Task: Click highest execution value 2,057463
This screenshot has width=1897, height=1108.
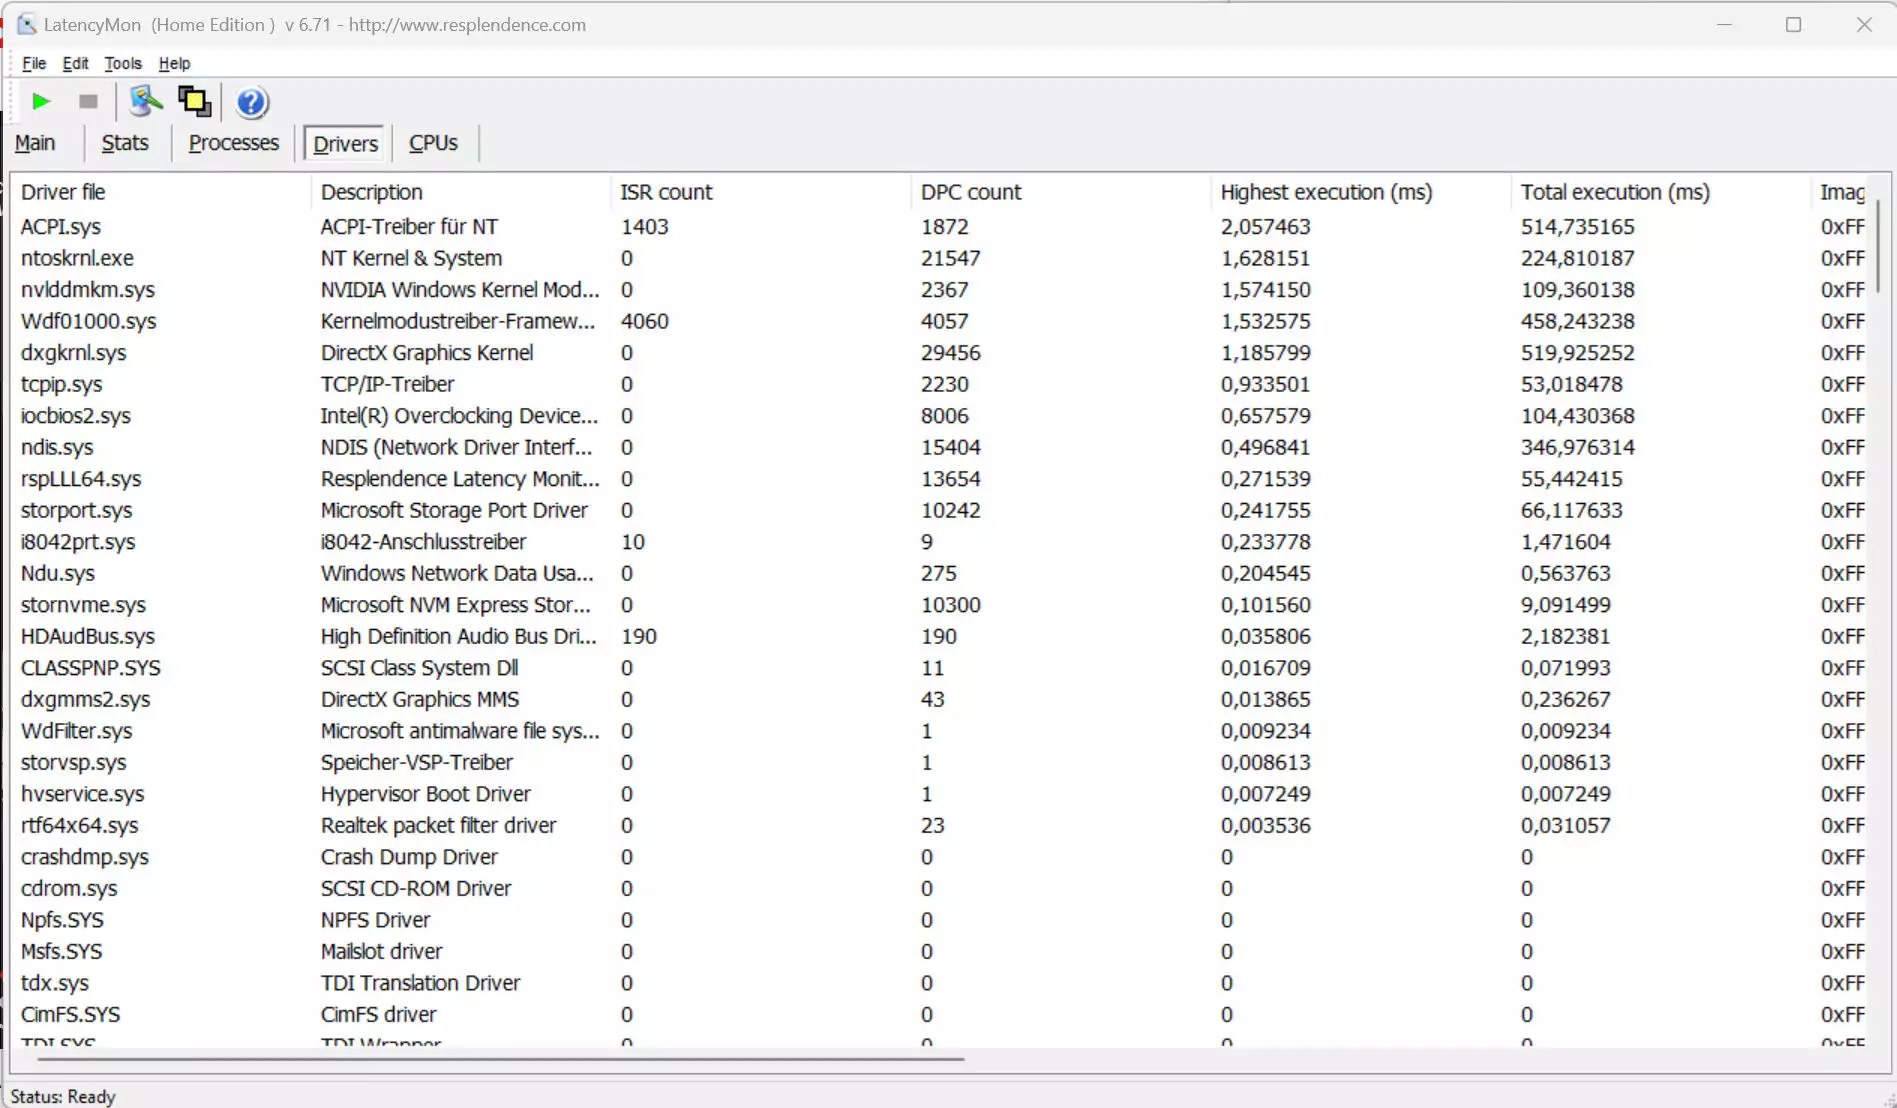Action: [1266, 227]
